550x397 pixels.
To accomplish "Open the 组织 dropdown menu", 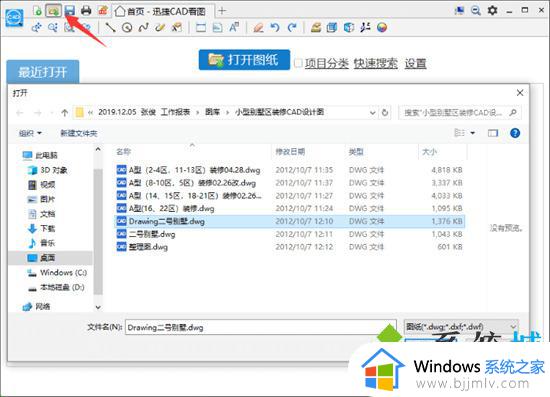I will [30, 133].
